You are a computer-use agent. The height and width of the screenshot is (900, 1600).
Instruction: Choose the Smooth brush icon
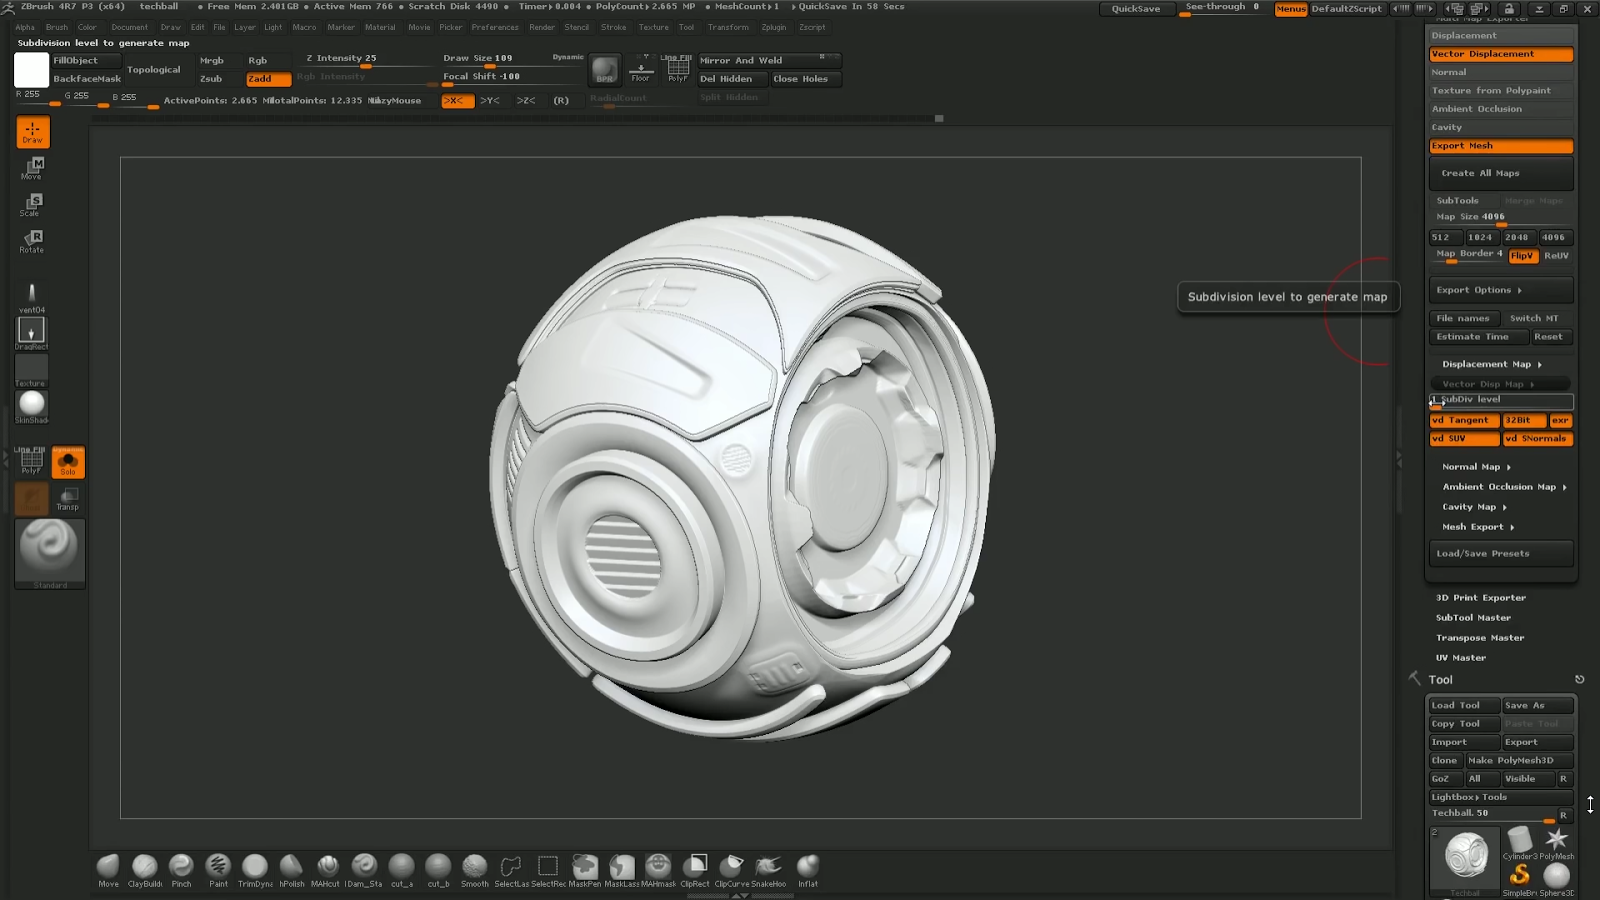[475, 866]
